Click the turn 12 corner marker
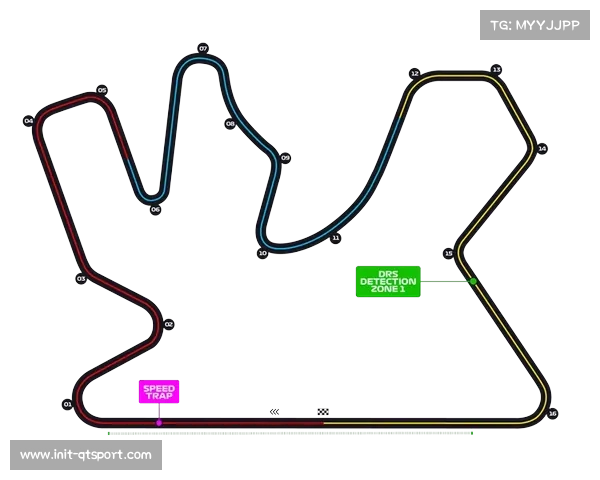This screenshot has height=480, width=600. pyautogui.click(x=414, y=73)
